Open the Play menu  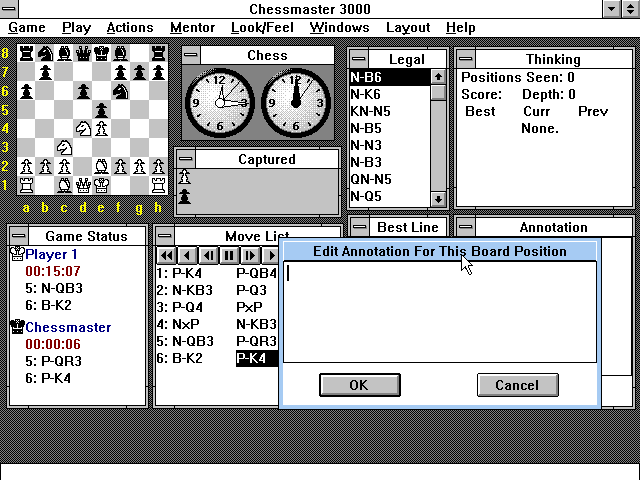pyautogui.click(x=76, y=27)
